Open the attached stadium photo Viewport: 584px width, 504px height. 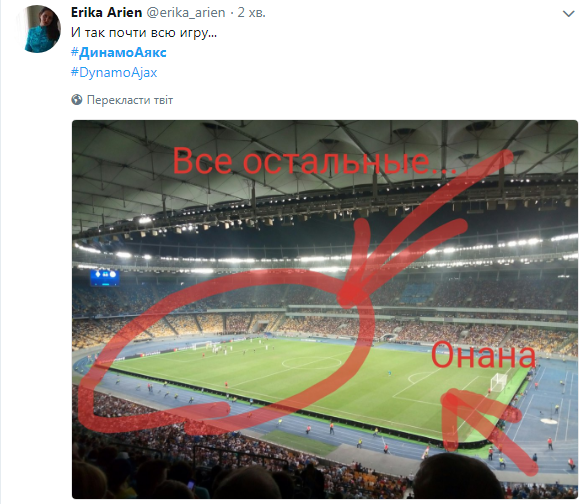[x=325, y=309]
